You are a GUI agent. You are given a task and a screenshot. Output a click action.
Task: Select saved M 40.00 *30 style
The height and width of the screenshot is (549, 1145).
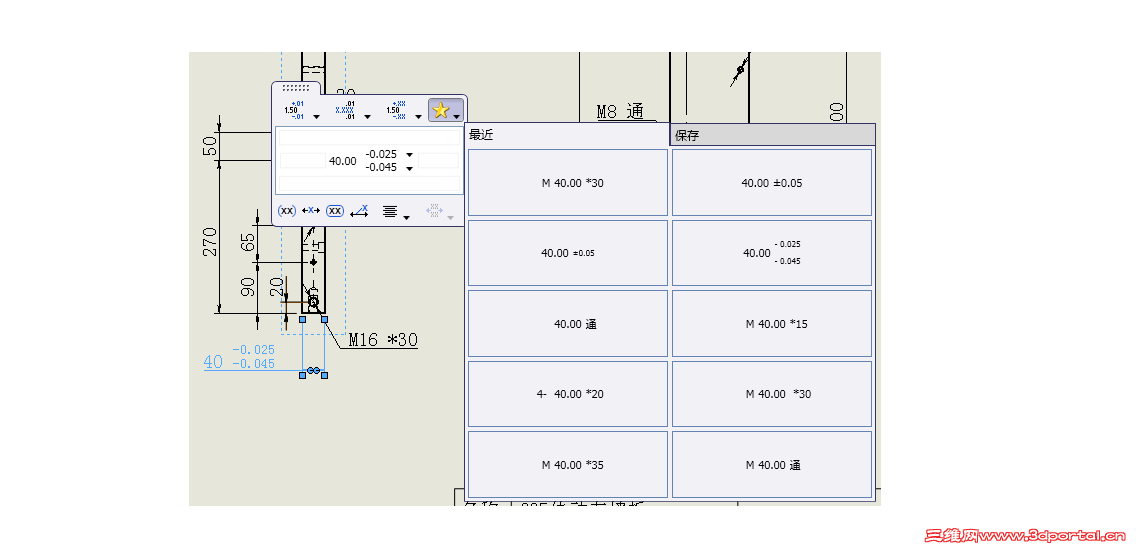[772, 393]
